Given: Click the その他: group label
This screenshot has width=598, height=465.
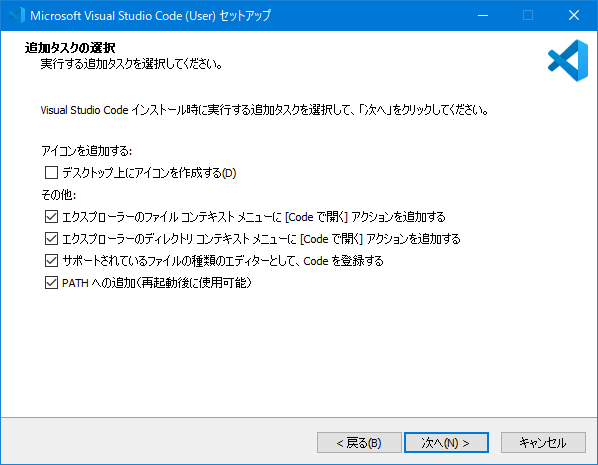Looking at the screenshot, I should (x=59, y=195).
